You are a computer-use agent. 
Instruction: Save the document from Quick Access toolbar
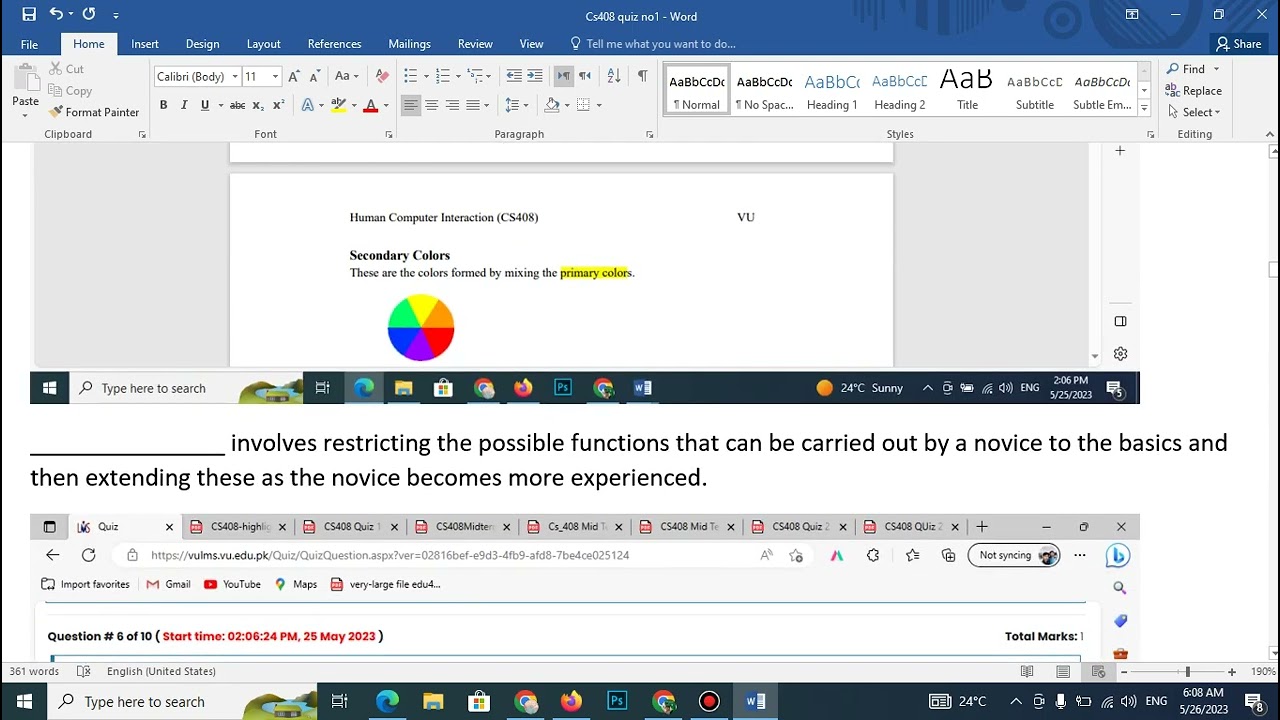pyautogui.click(x=29, y=14)
